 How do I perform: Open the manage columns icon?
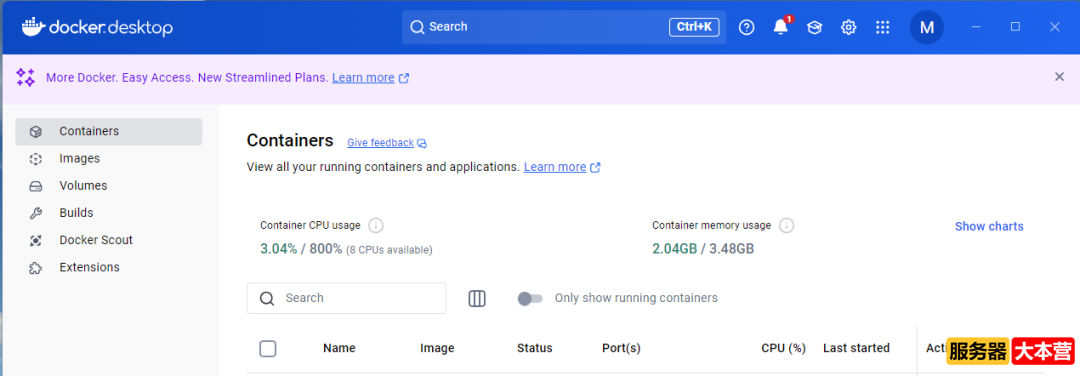[477, 298]
